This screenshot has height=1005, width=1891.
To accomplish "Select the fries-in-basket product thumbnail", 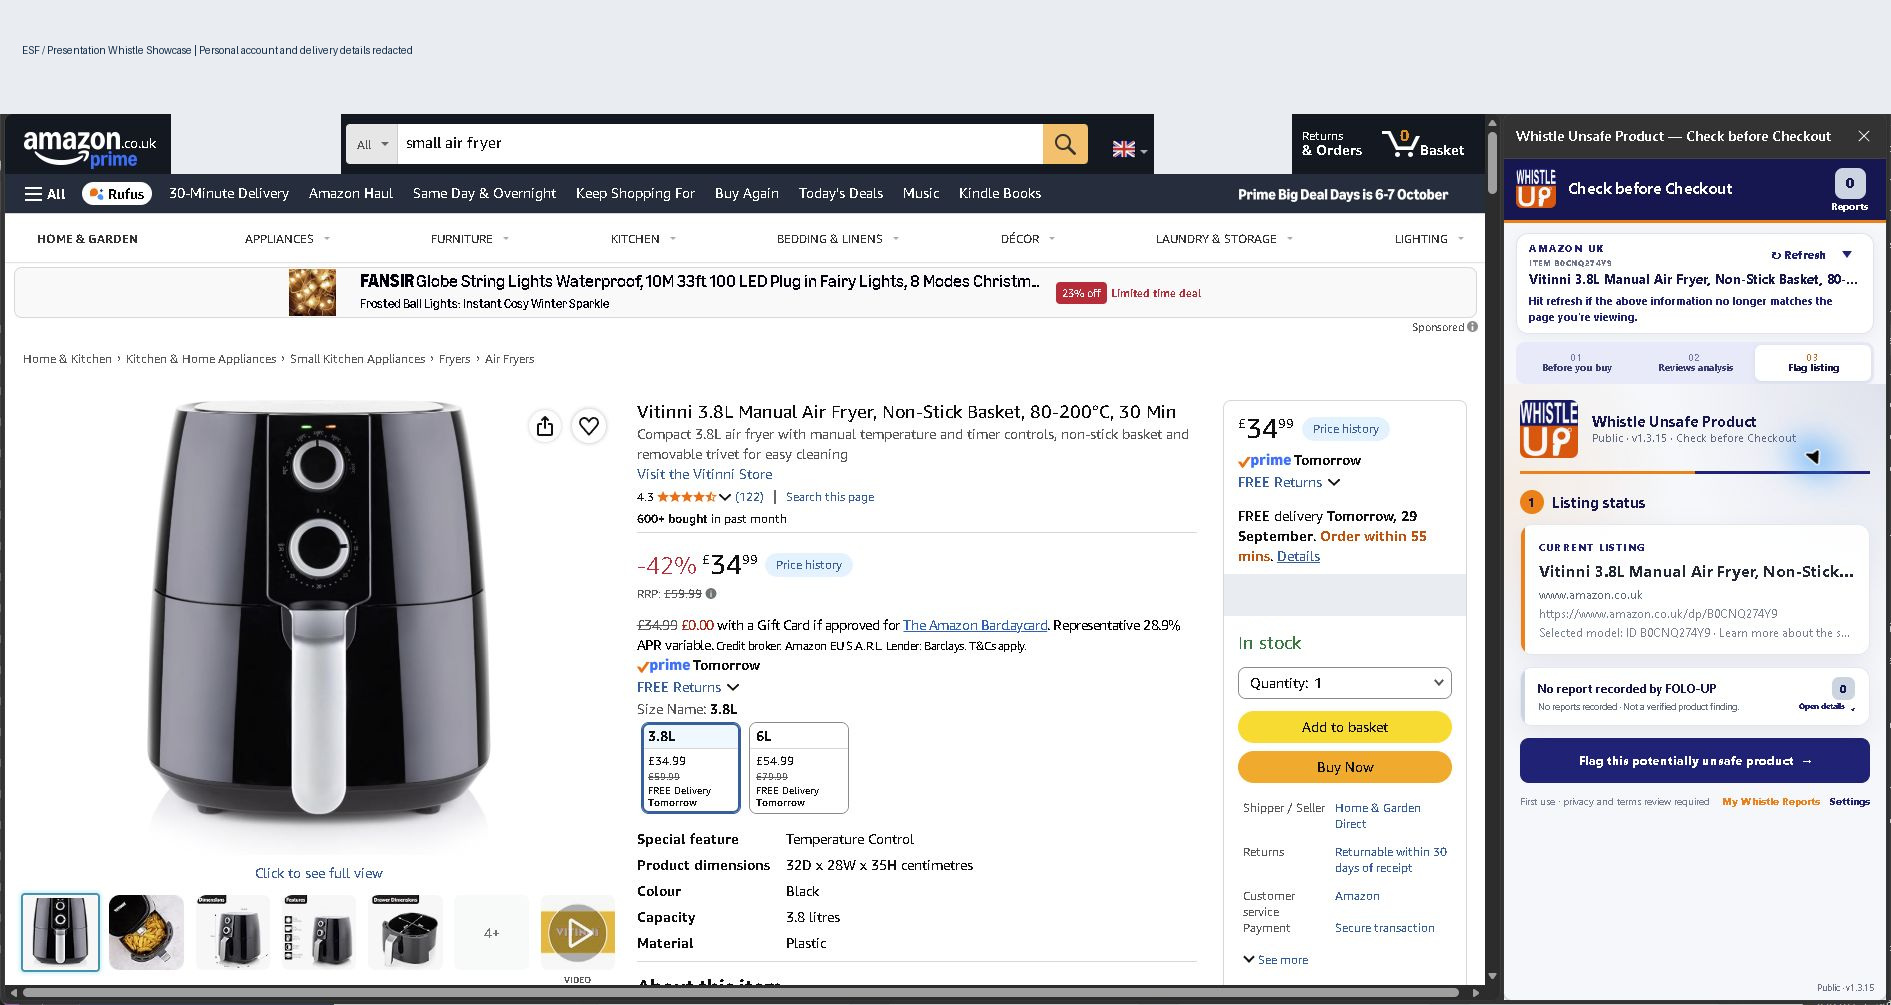I will point(146,932).
